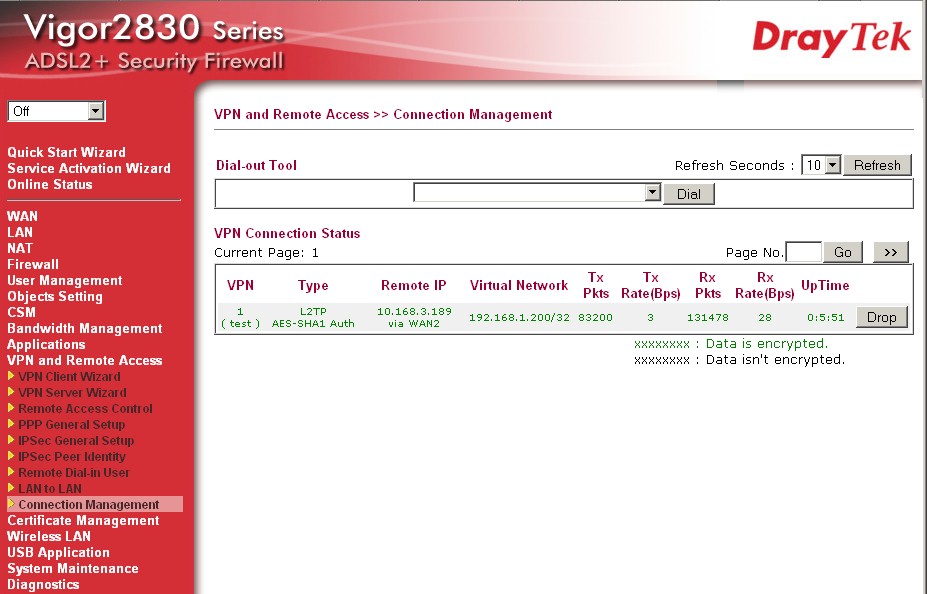Click the Remote IP column header
927x594 pixels.
(413, 285)
